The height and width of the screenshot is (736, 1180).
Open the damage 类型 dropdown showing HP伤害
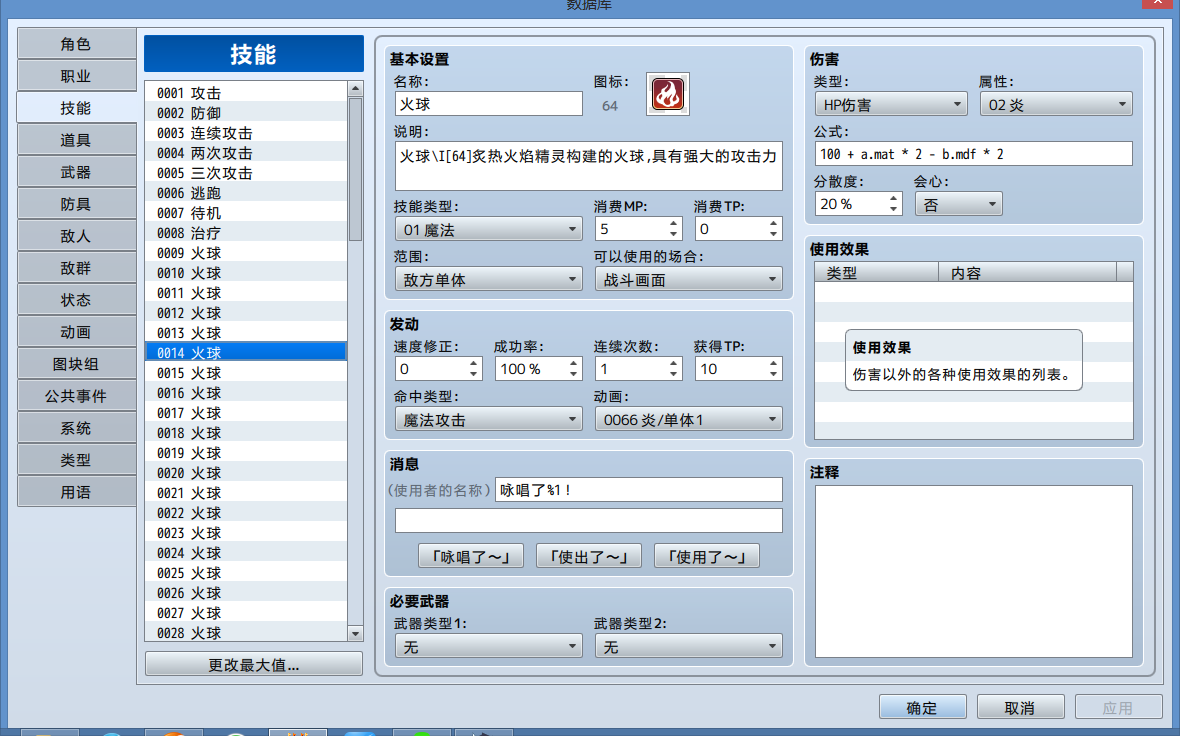[891, 105]
